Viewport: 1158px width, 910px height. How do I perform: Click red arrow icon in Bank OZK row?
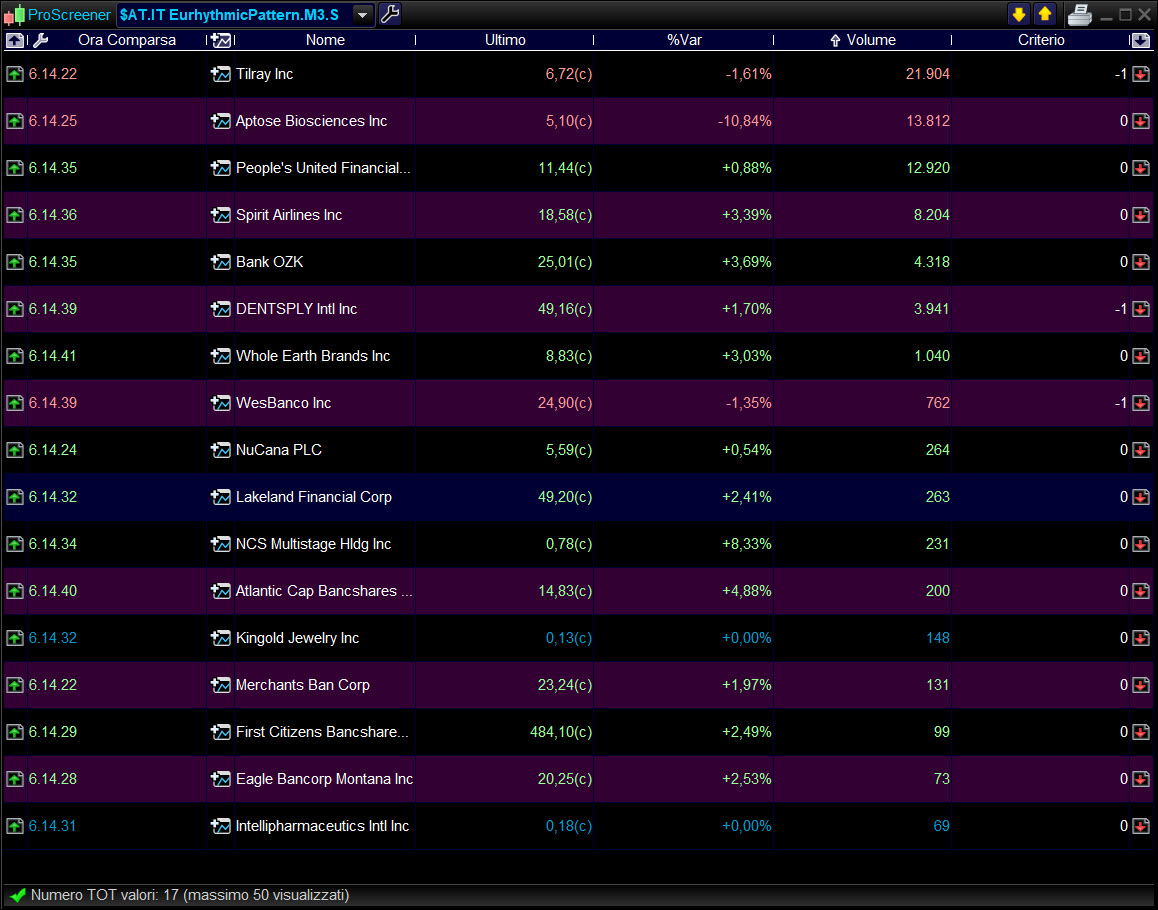click(1140, 262)
